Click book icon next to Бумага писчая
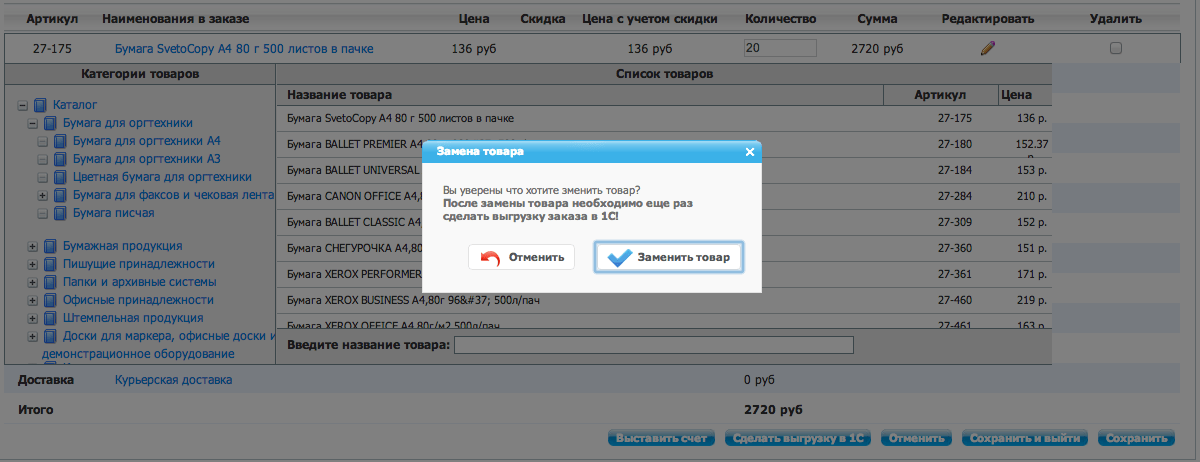 click(x=61, y=213)
